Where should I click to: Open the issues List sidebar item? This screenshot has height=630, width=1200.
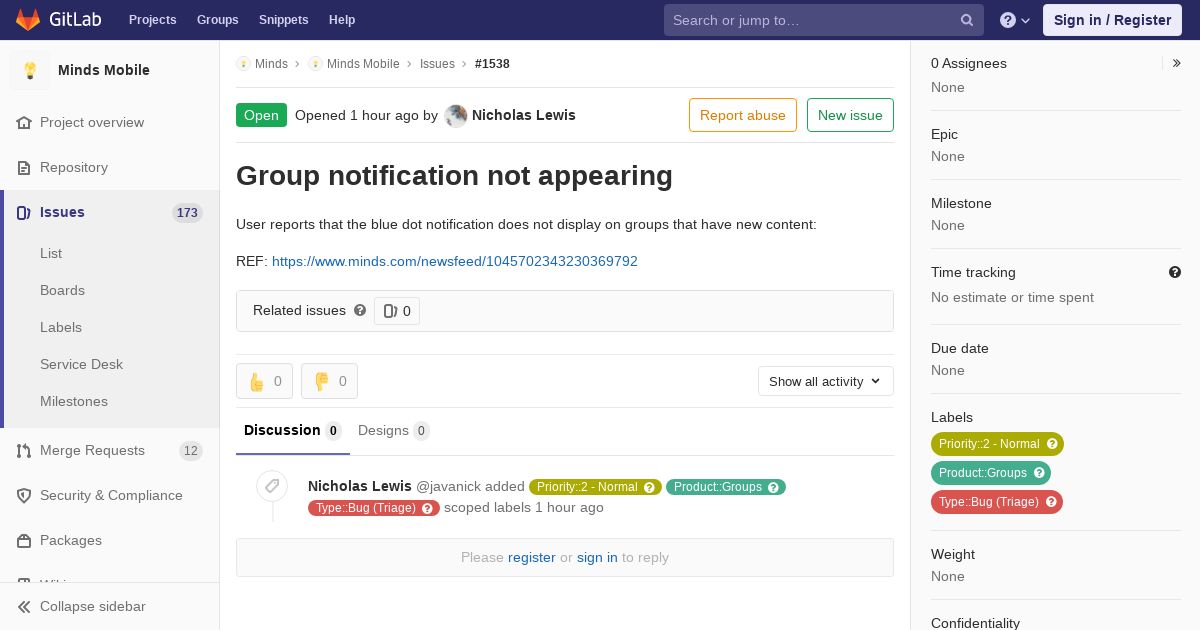point(51,253)
